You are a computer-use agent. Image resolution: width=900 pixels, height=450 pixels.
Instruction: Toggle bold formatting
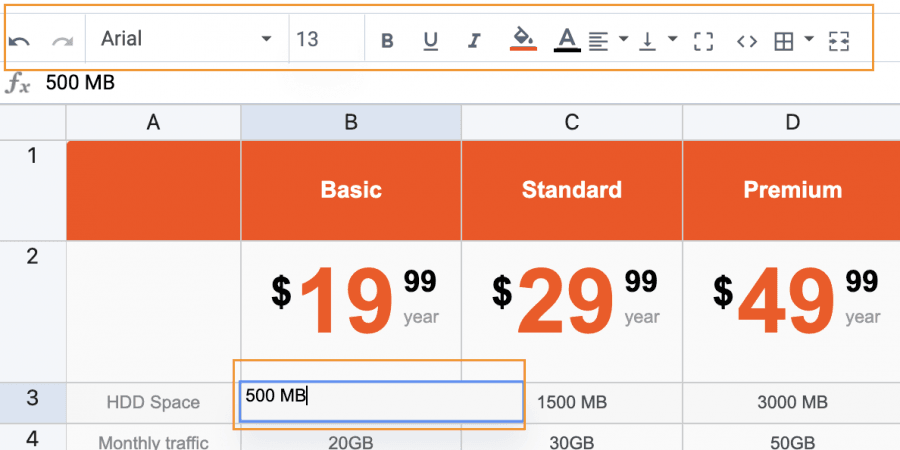pos(388,41)
